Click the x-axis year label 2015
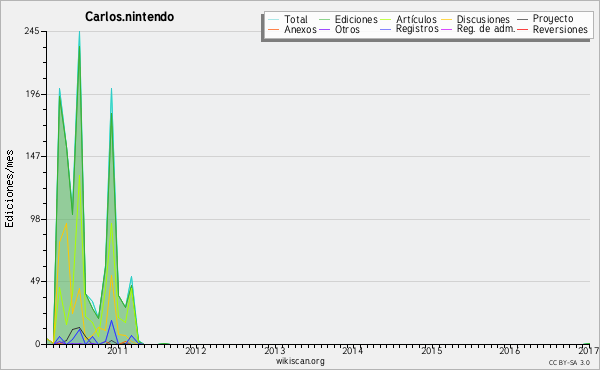 tap(431, 350)
